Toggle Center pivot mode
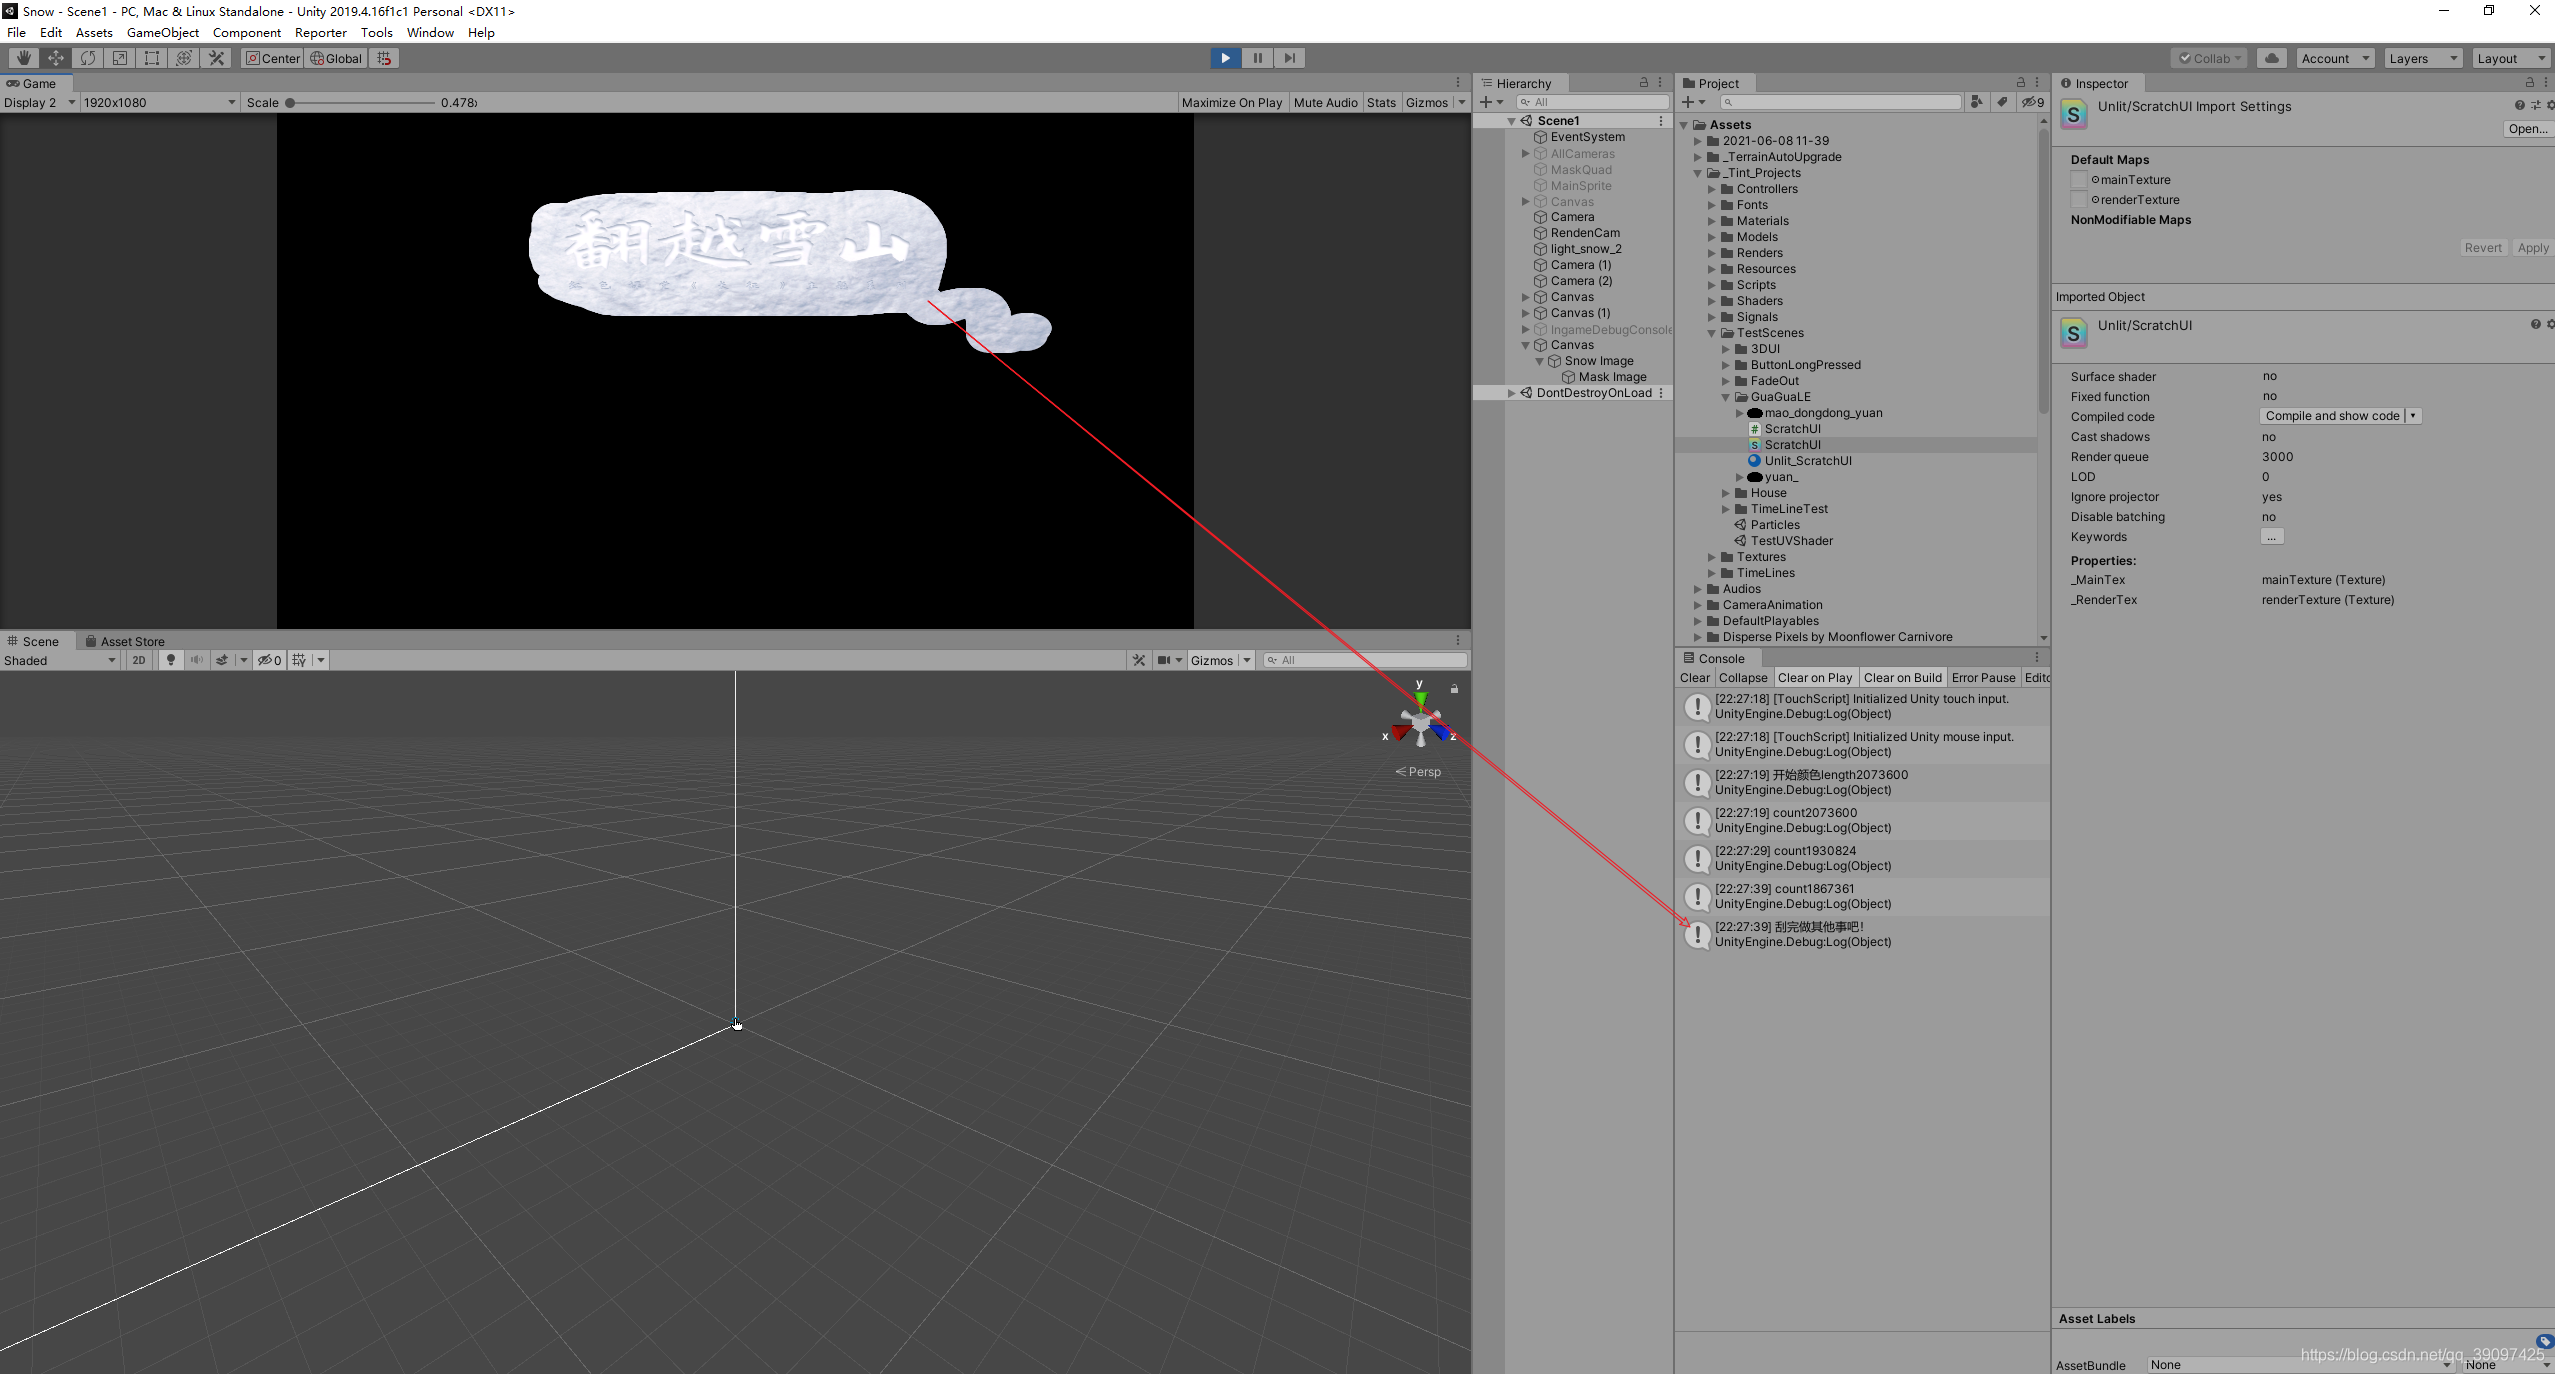Screen dimensions: 2555x1374 click(271, 58)
